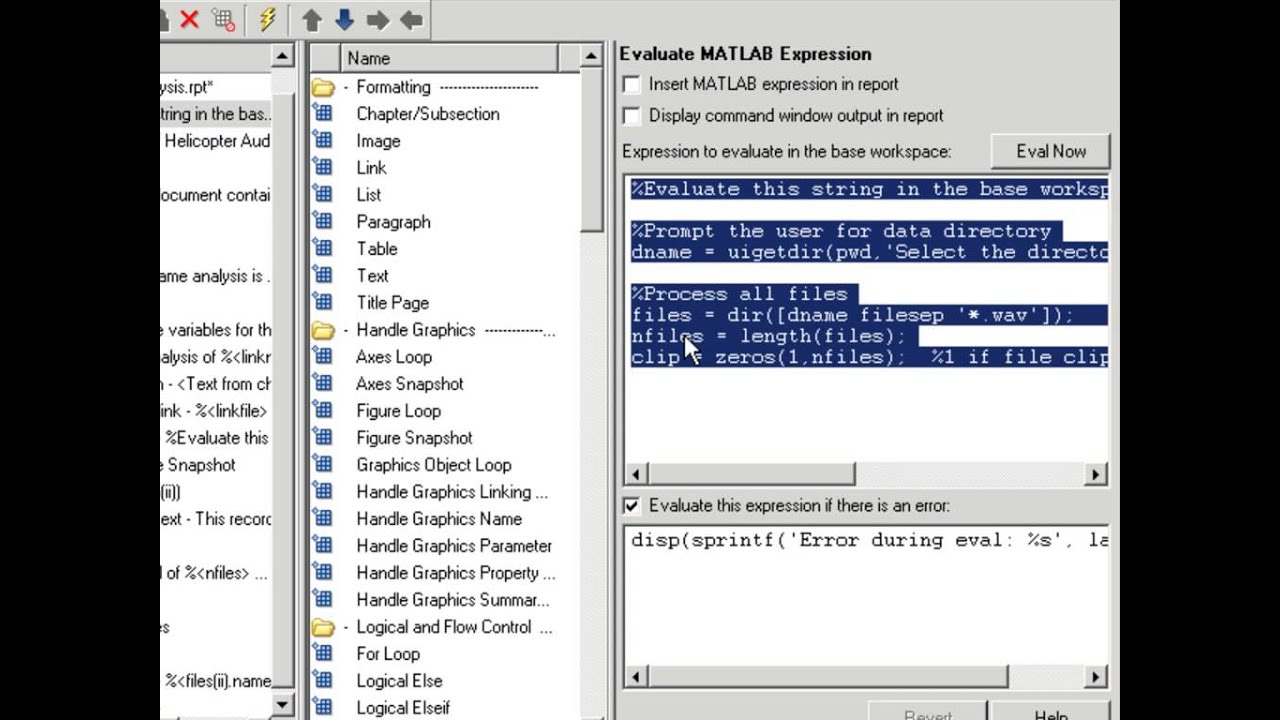Click scroll-down arrow of left outline panel
1280x720 pixels.
pyautogui.click(x=282, y=706)
